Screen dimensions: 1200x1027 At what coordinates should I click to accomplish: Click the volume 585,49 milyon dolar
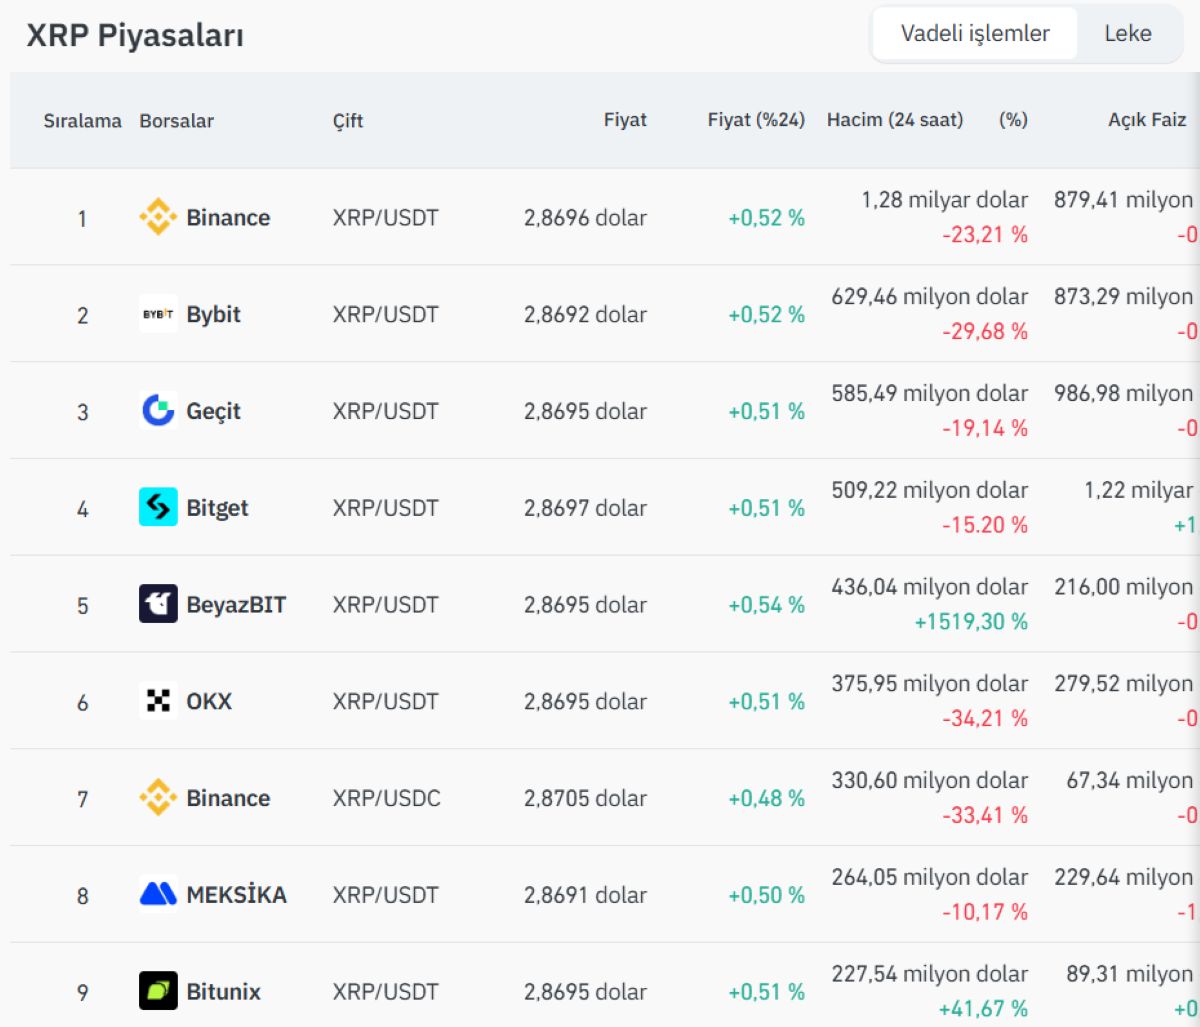(x=930, y=394)
